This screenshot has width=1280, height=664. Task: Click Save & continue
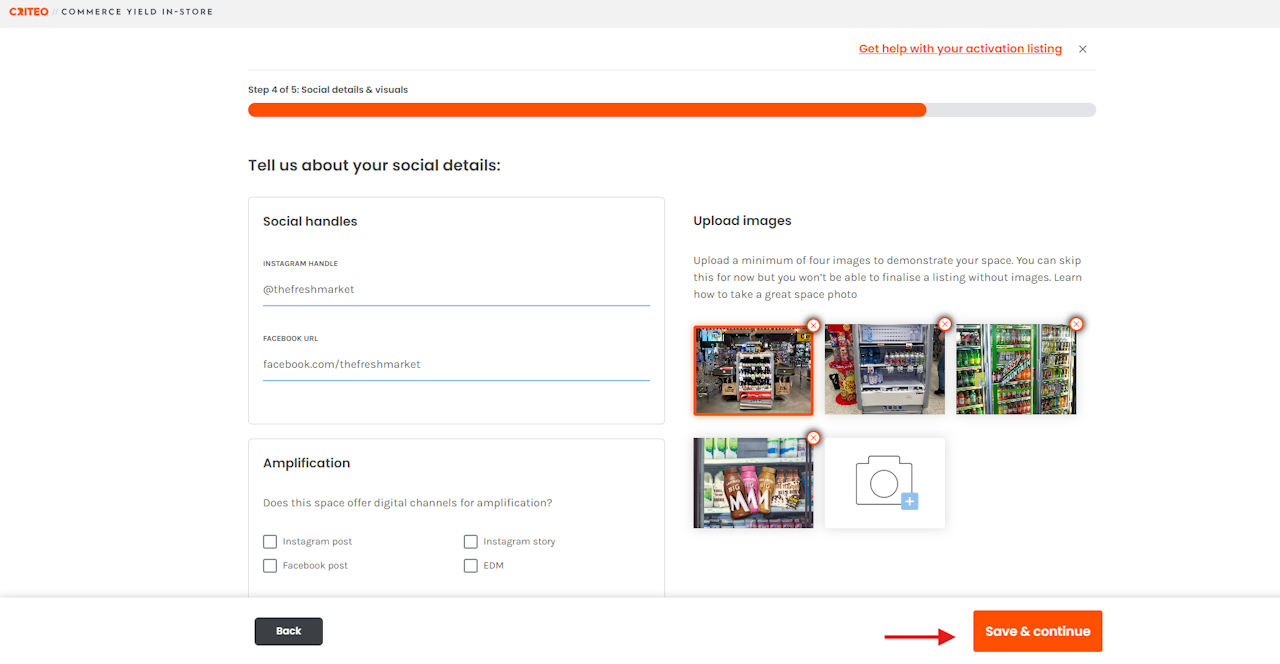[x=1038, y=631]
